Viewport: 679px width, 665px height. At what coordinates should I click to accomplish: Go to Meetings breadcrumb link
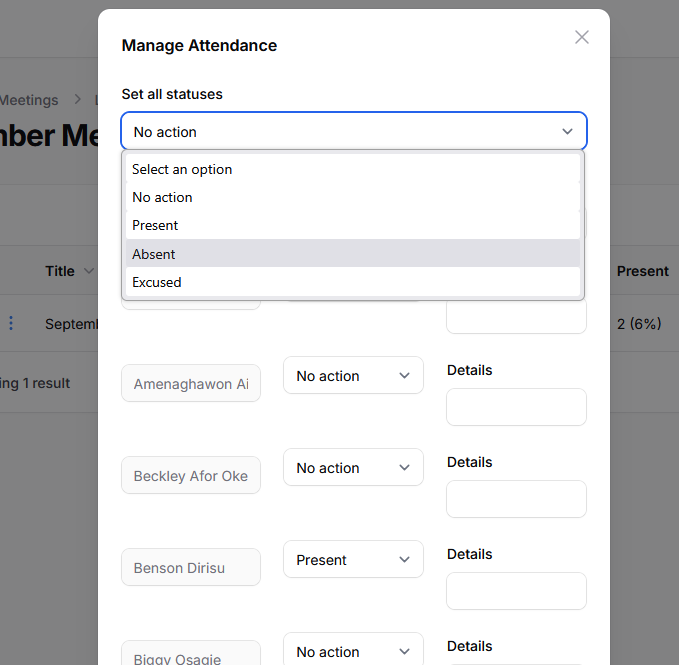(29, 100)
